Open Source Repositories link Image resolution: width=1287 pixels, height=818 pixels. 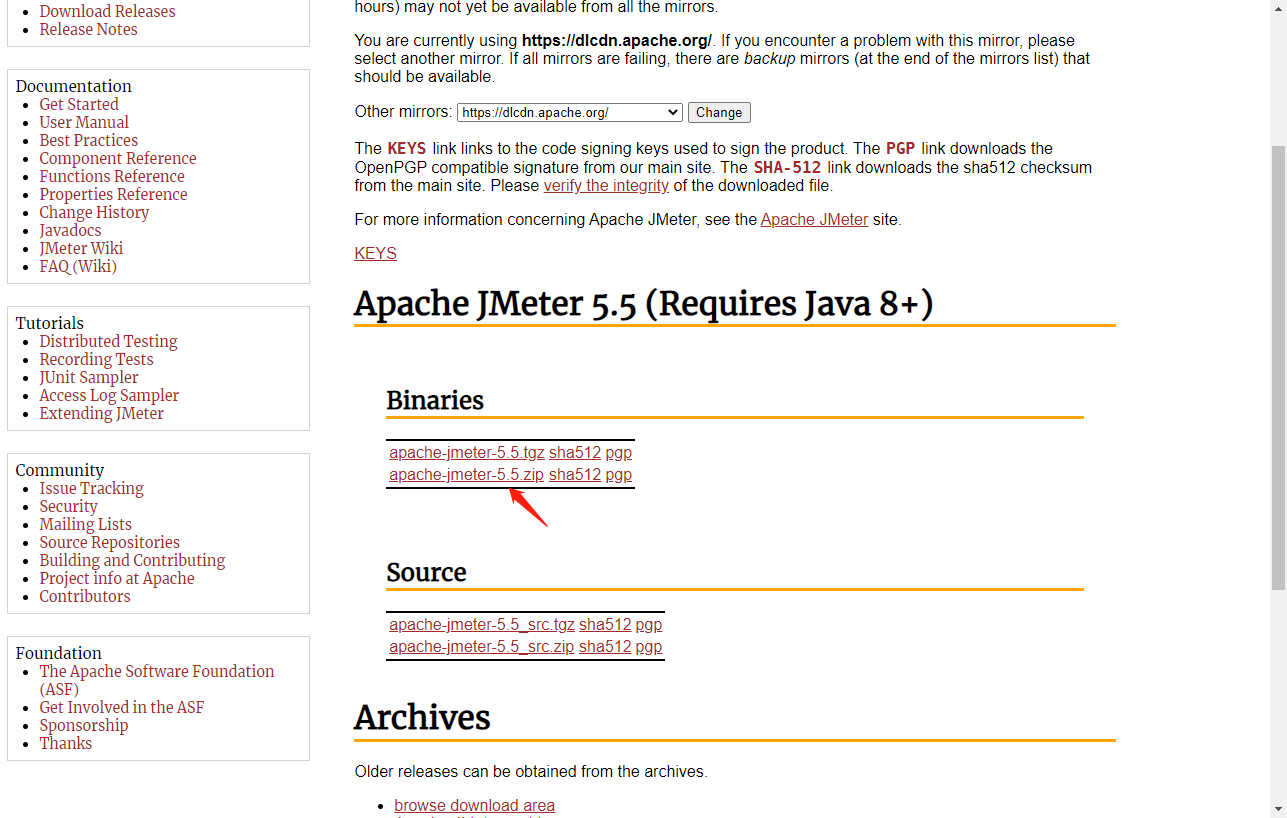point(109,542)
